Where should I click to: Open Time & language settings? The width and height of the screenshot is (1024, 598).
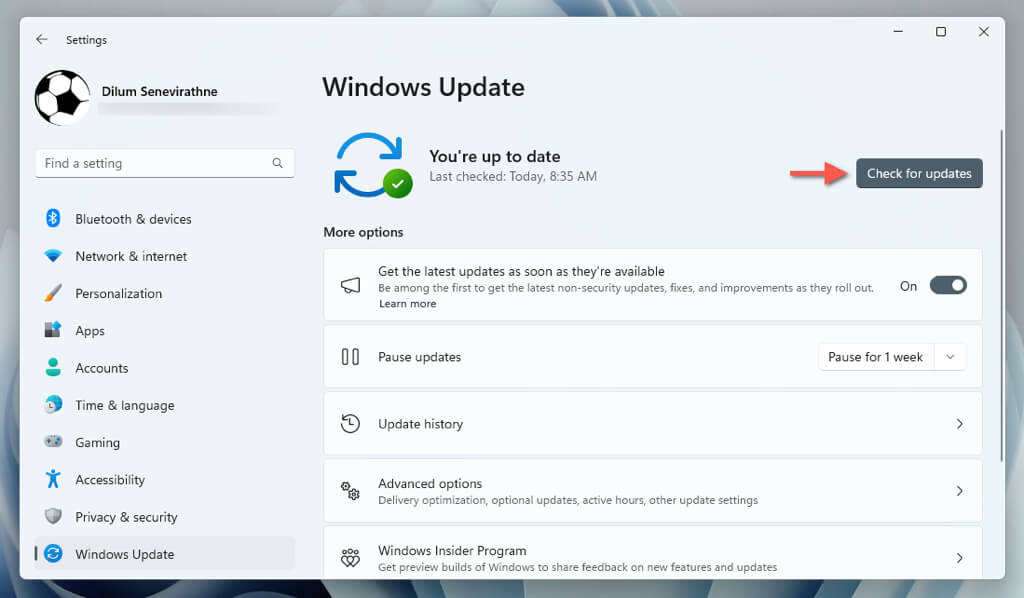pyautogui.click(x=165, y=405)
